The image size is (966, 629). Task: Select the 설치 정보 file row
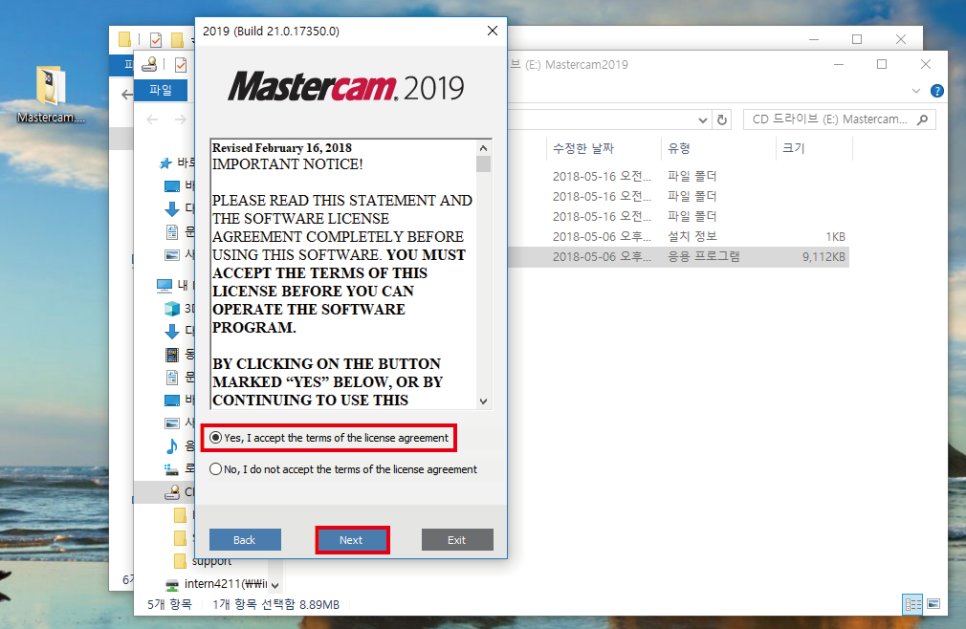(x=678, y=237)
